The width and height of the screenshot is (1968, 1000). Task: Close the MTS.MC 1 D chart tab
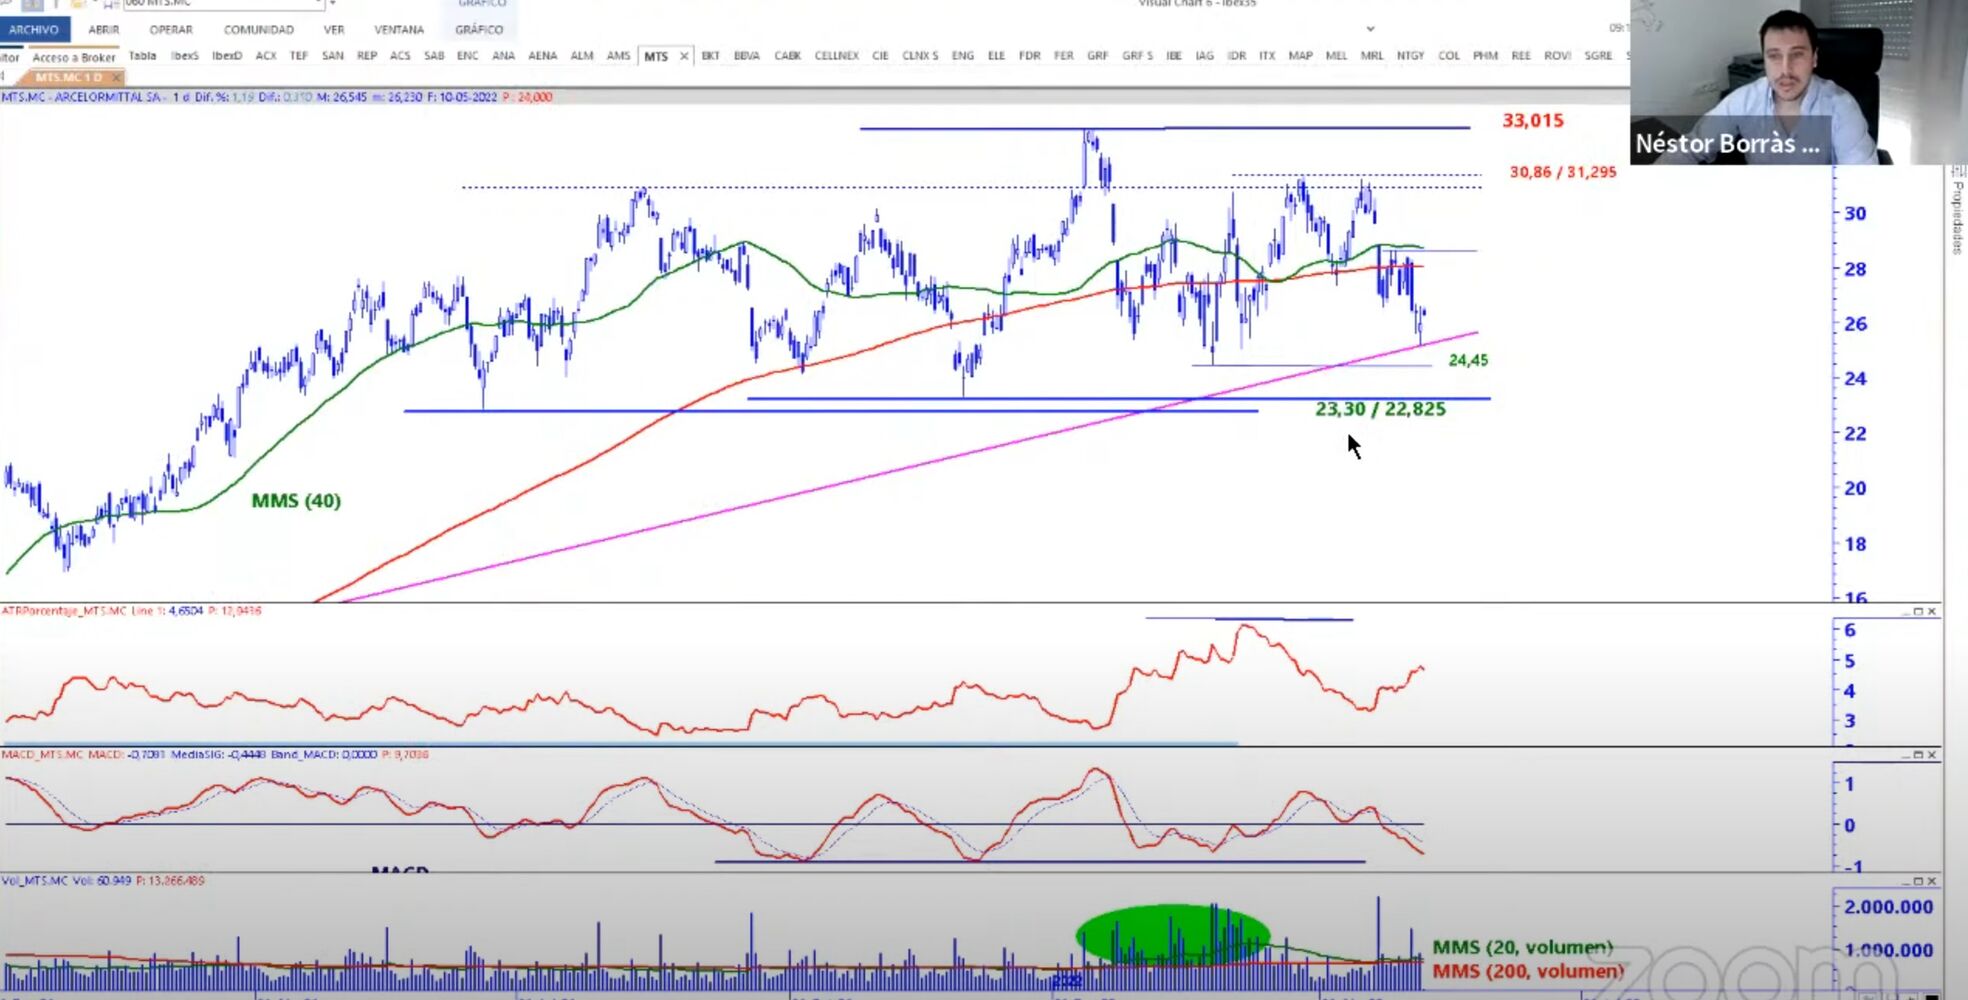116,77
